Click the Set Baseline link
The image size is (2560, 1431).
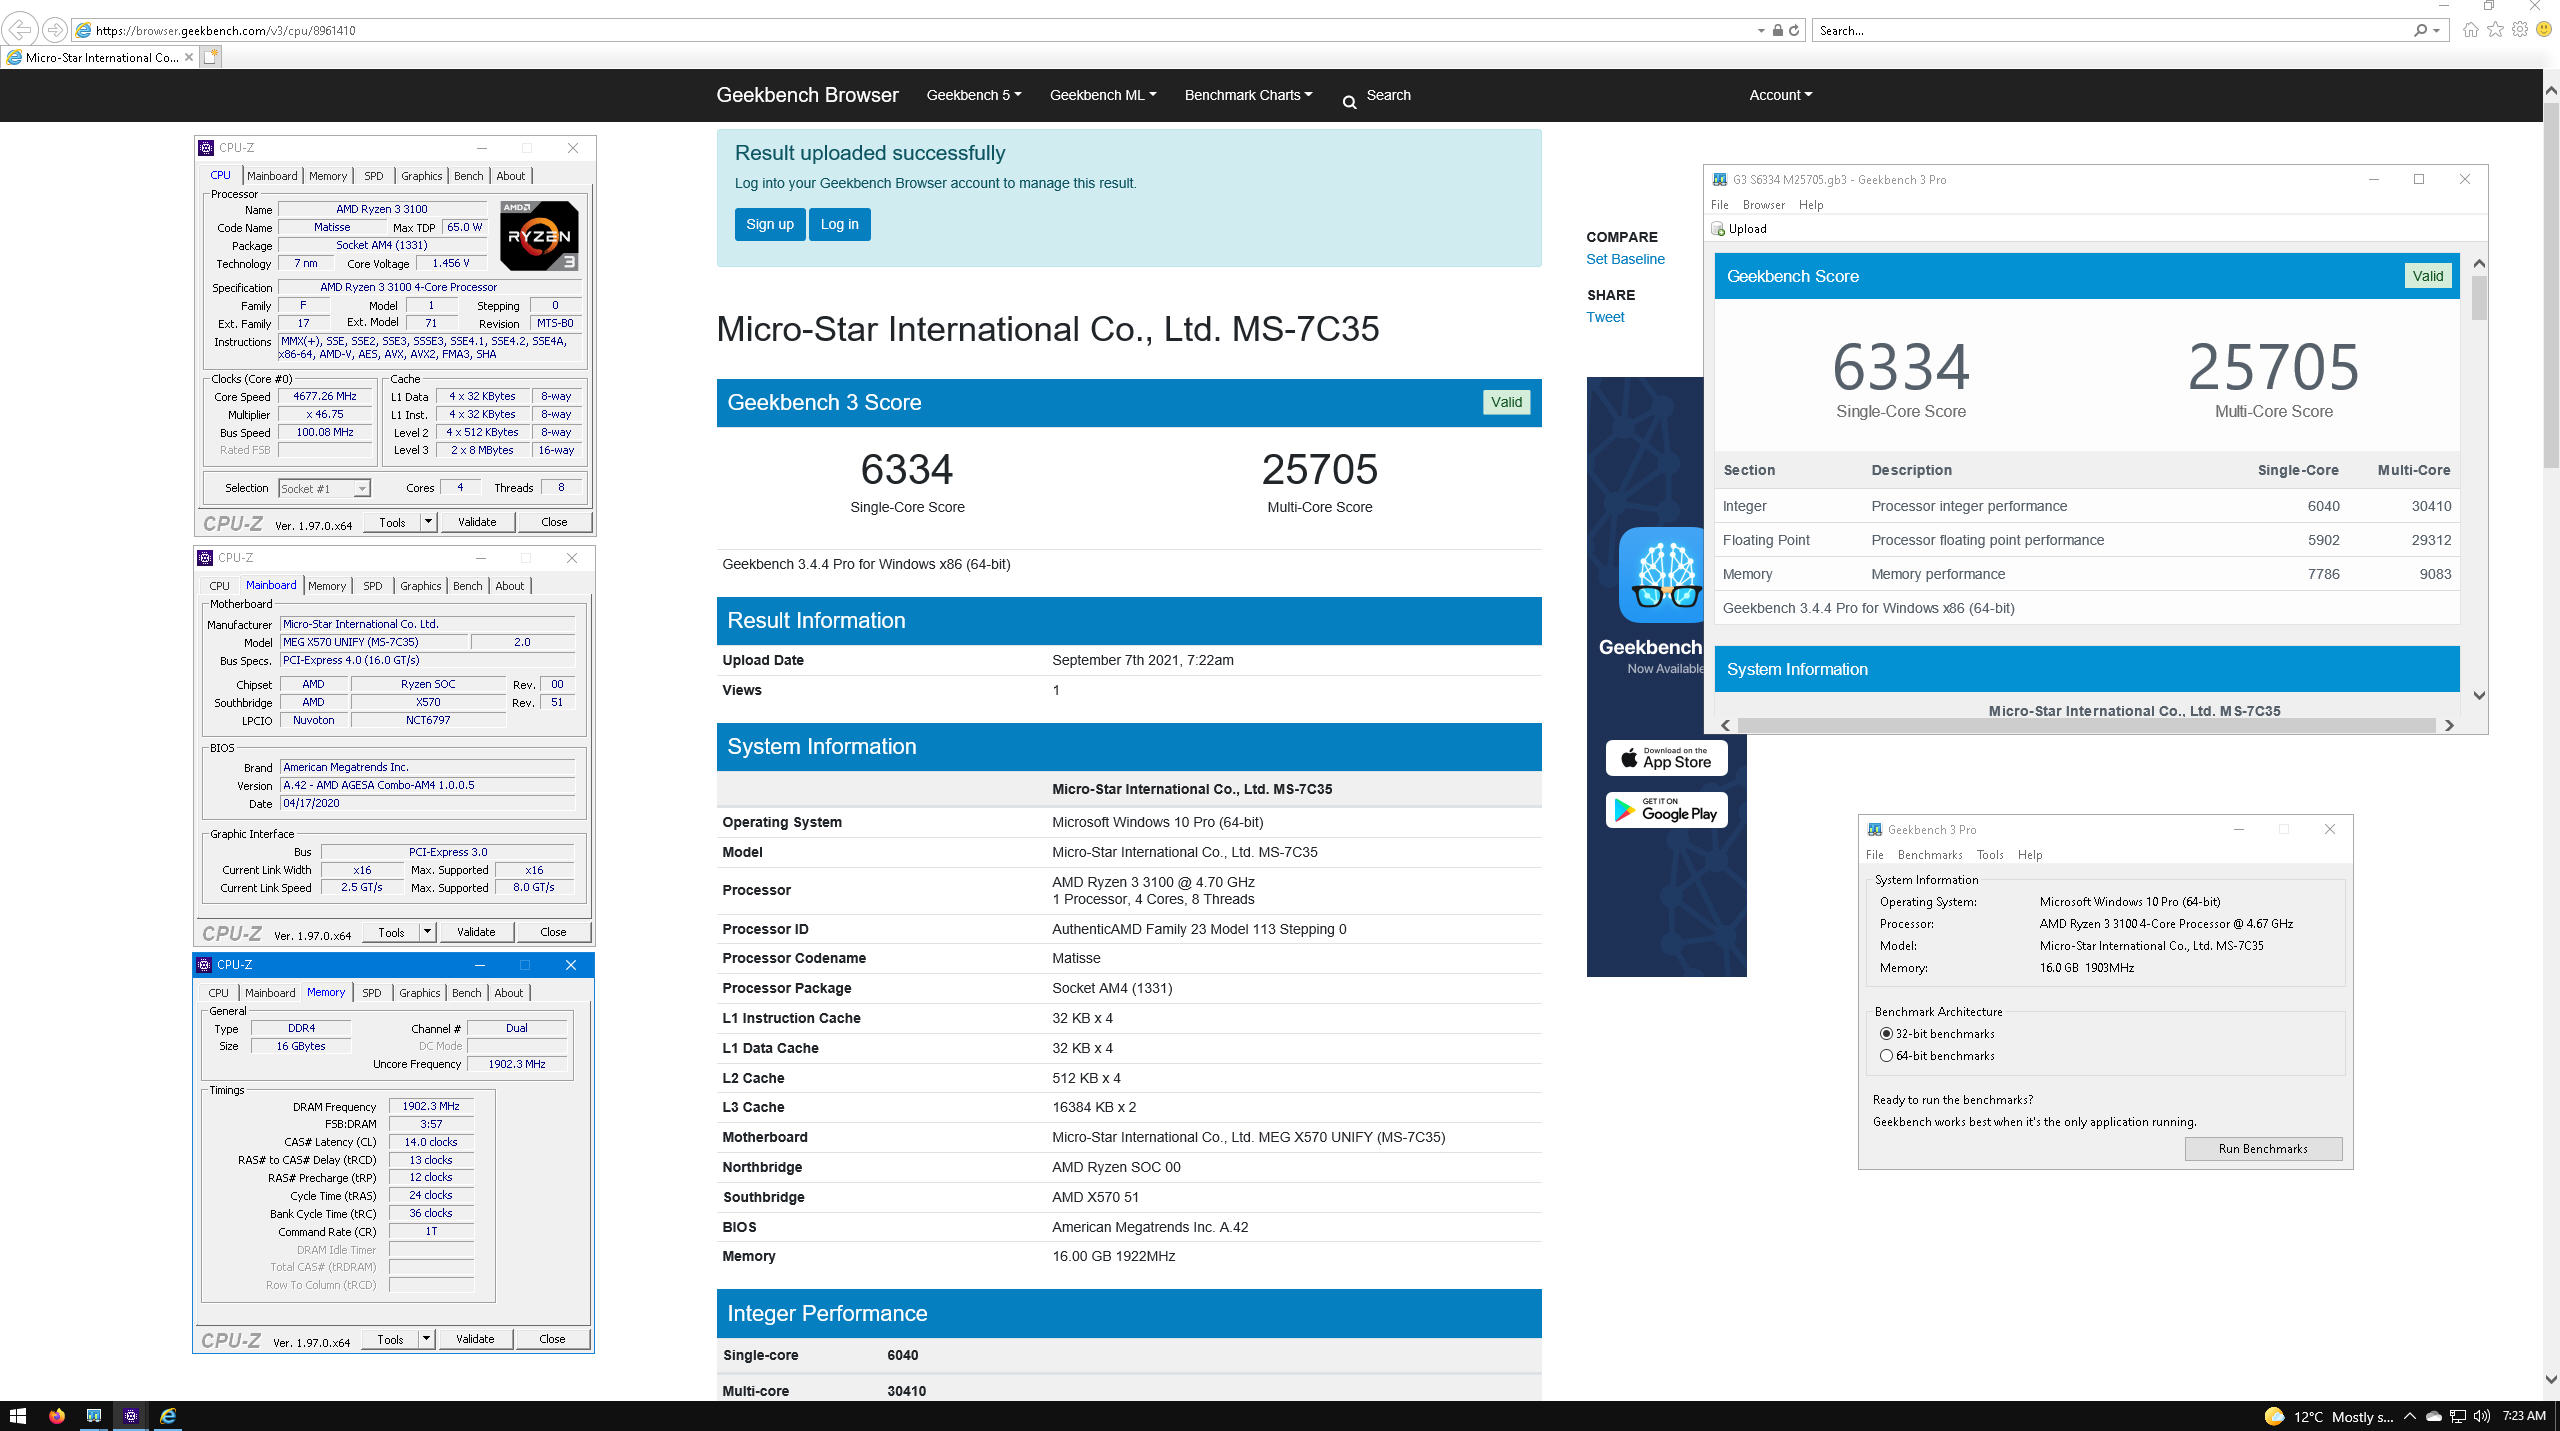click(x=1625, y=259)
